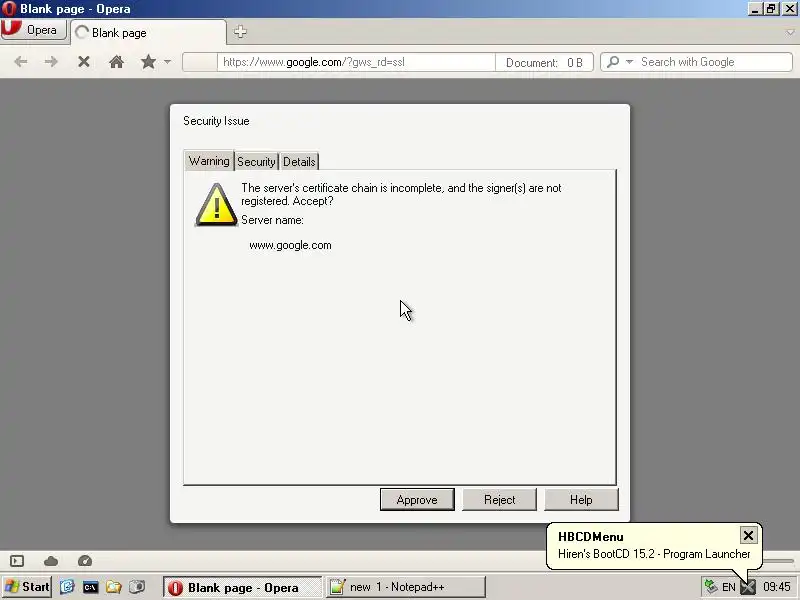Expand the search engine dropdown arrow
The height and width of the screenshot is (600, 800).
click(x=629, y=62)
